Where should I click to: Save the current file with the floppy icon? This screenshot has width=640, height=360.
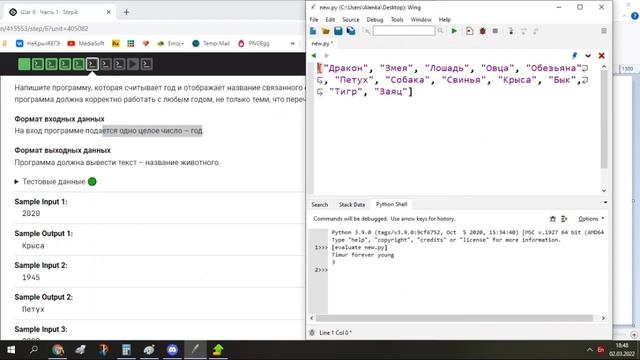(x=338, y=31)
